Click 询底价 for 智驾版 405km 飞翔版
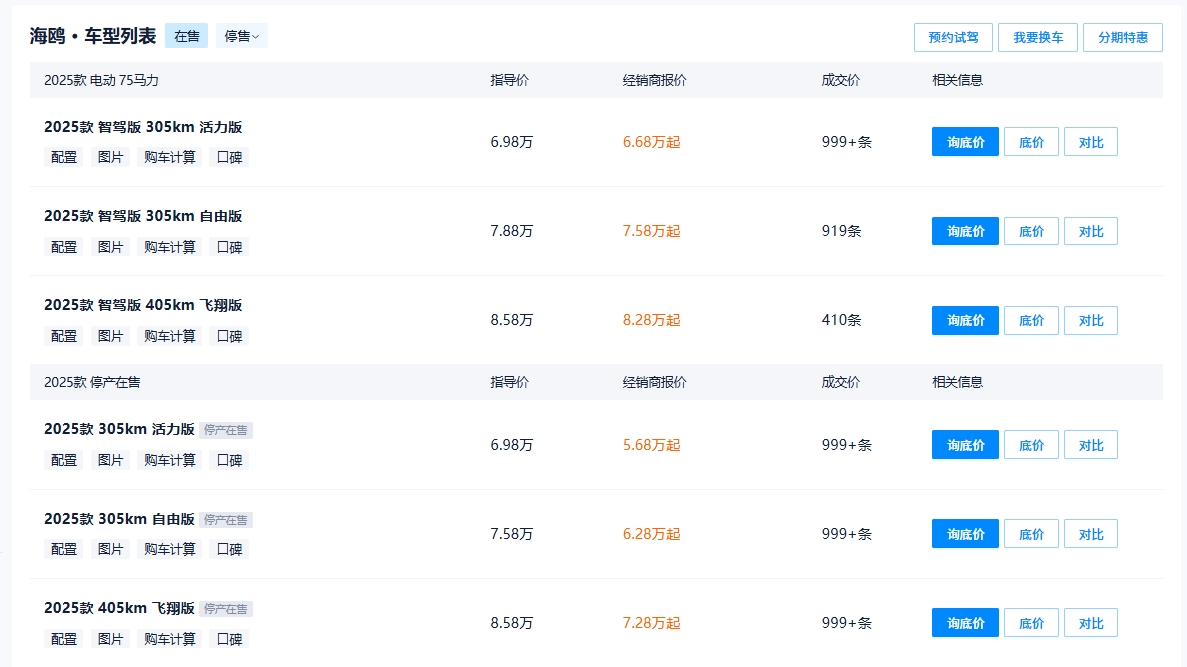This screenshot has height=667, width=1187. pos(965,320)
